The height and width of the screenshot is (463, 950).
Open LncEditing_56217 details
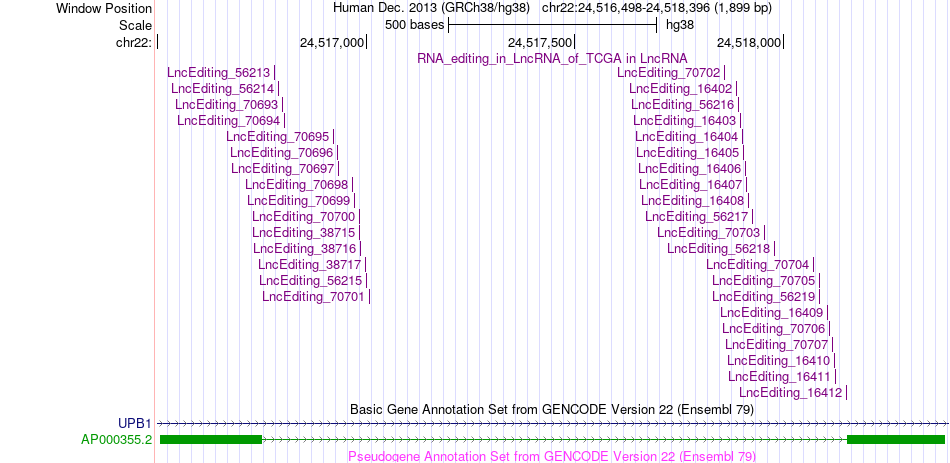(697, 216)
